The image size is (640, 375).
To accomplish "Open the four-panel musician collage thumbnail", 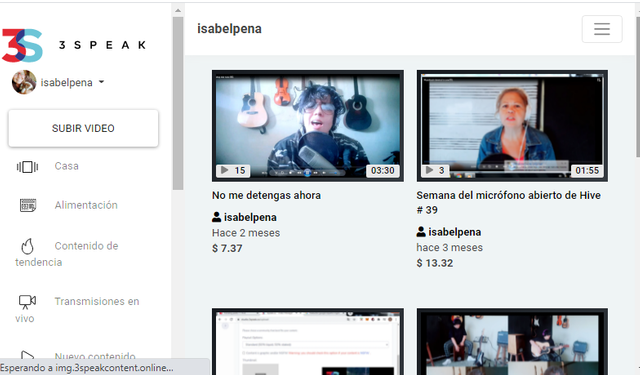I will [512, 342].
